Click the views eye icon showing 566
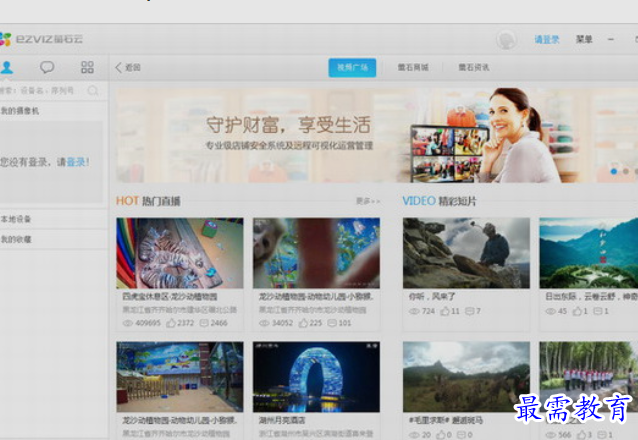The height and width of the screenshot is (440, 638). click(551, 435)
